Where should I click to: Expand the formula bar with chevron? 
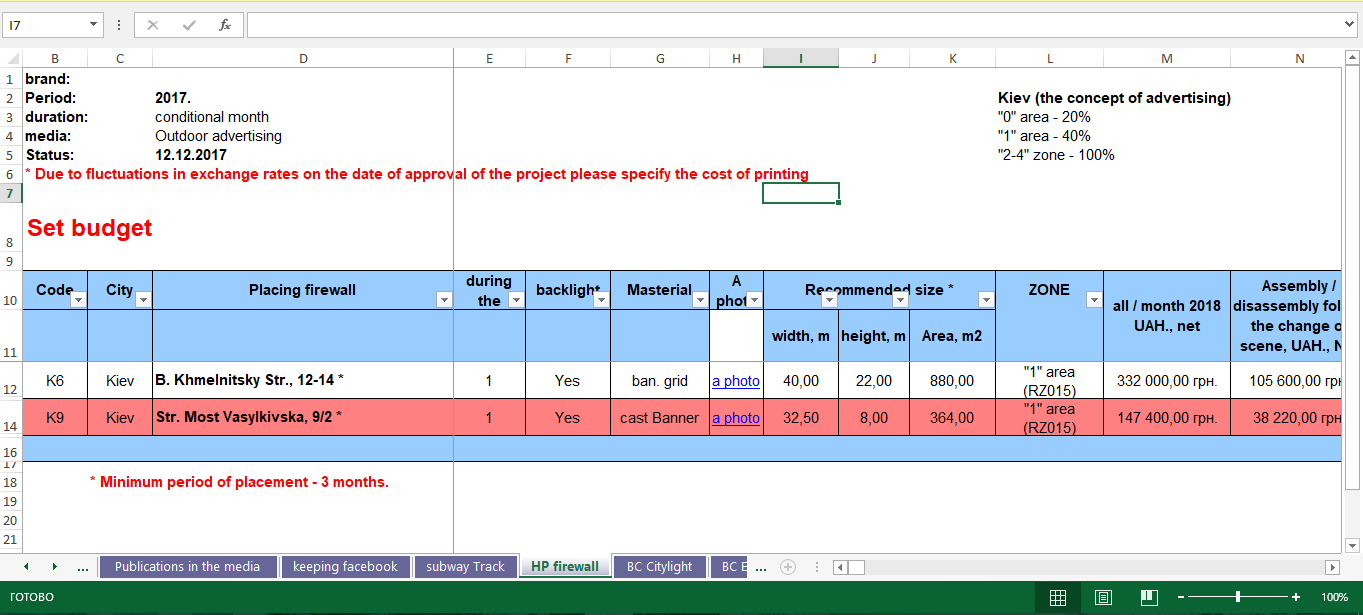(x=1350, y=25)
